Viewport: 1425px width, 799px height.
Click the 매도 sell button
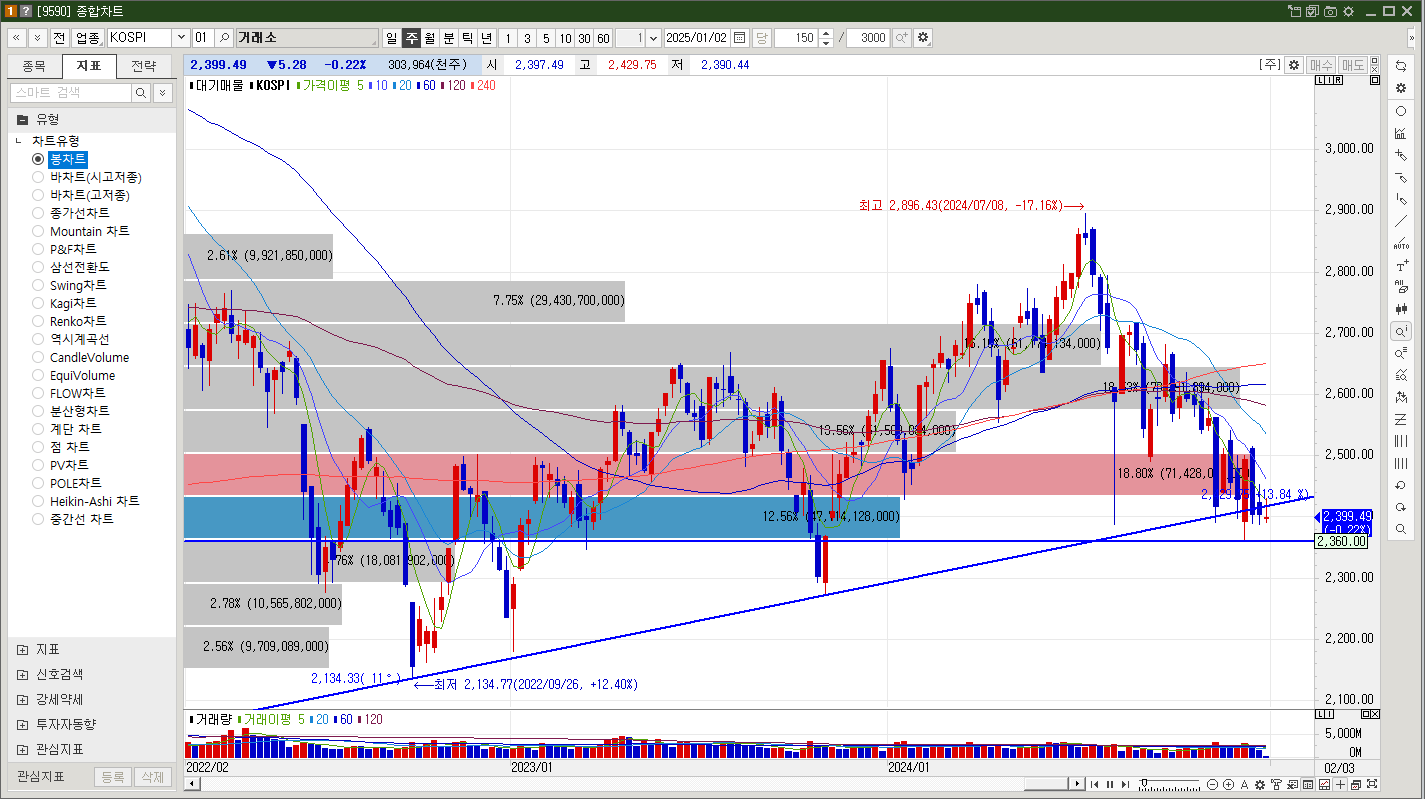[1353, 65]
